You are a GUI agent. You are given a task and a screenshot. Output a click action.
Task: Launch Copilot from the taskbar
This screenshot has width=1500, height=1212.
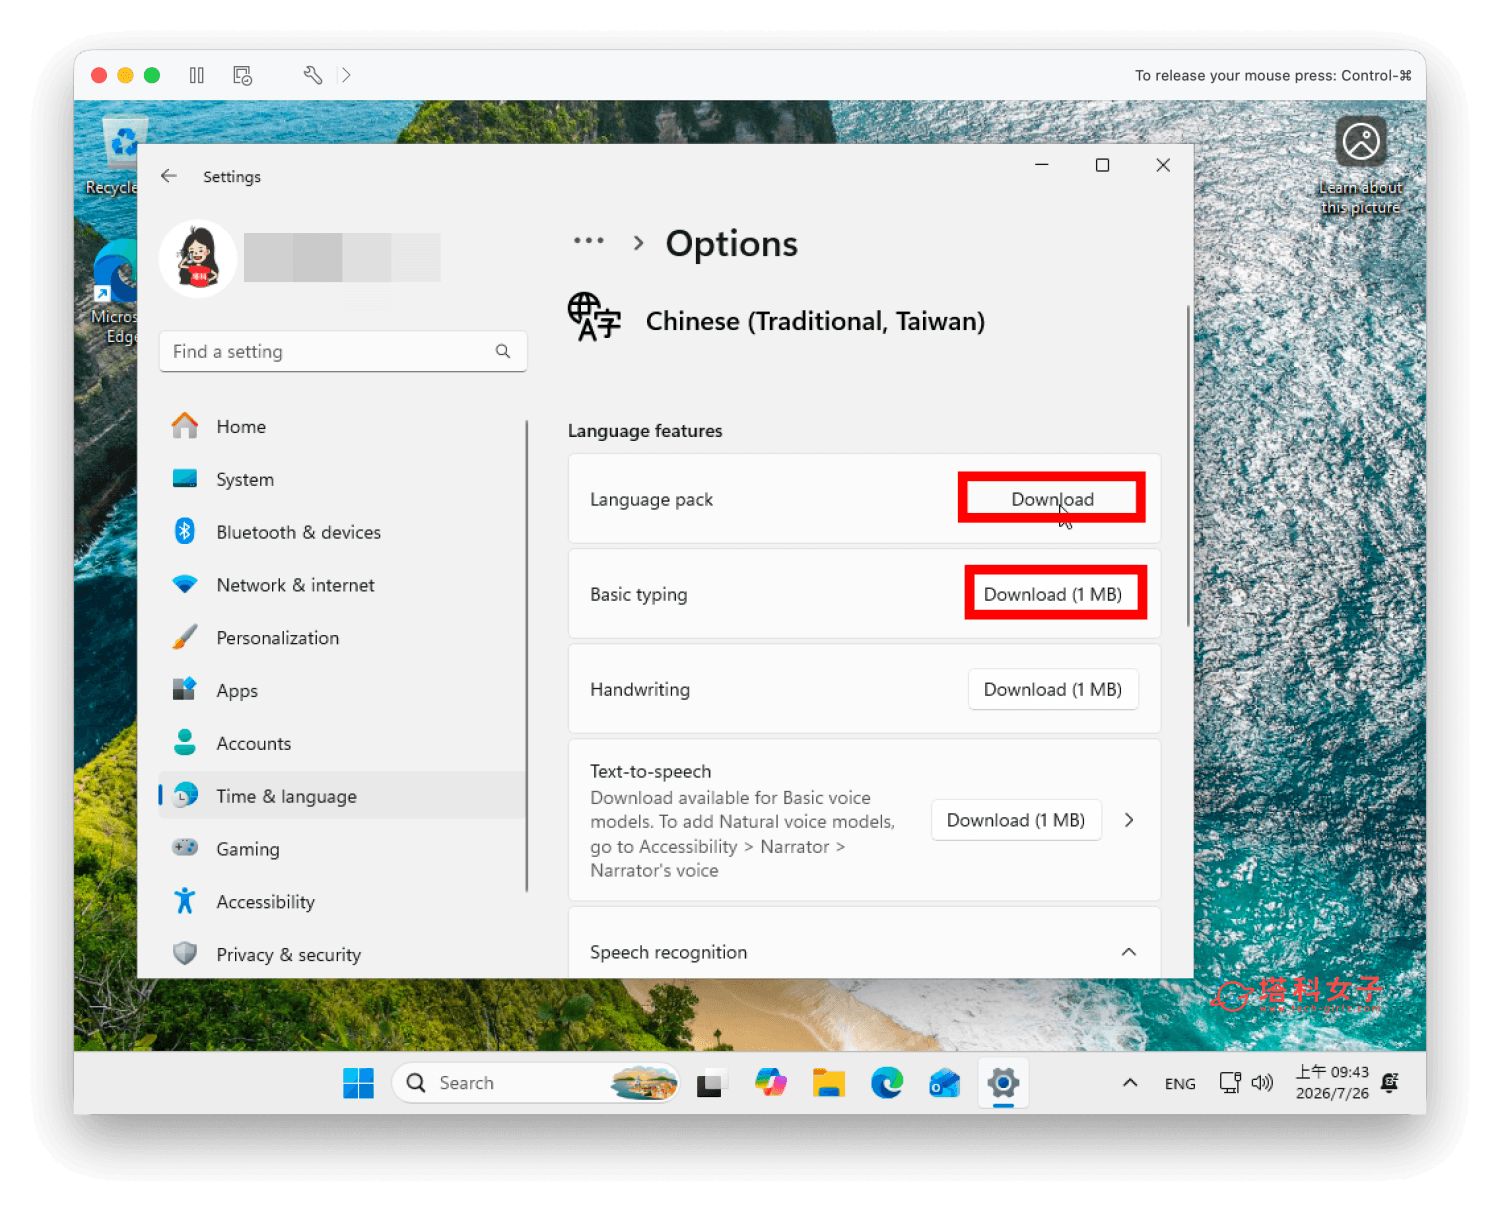coord(771,1083)
